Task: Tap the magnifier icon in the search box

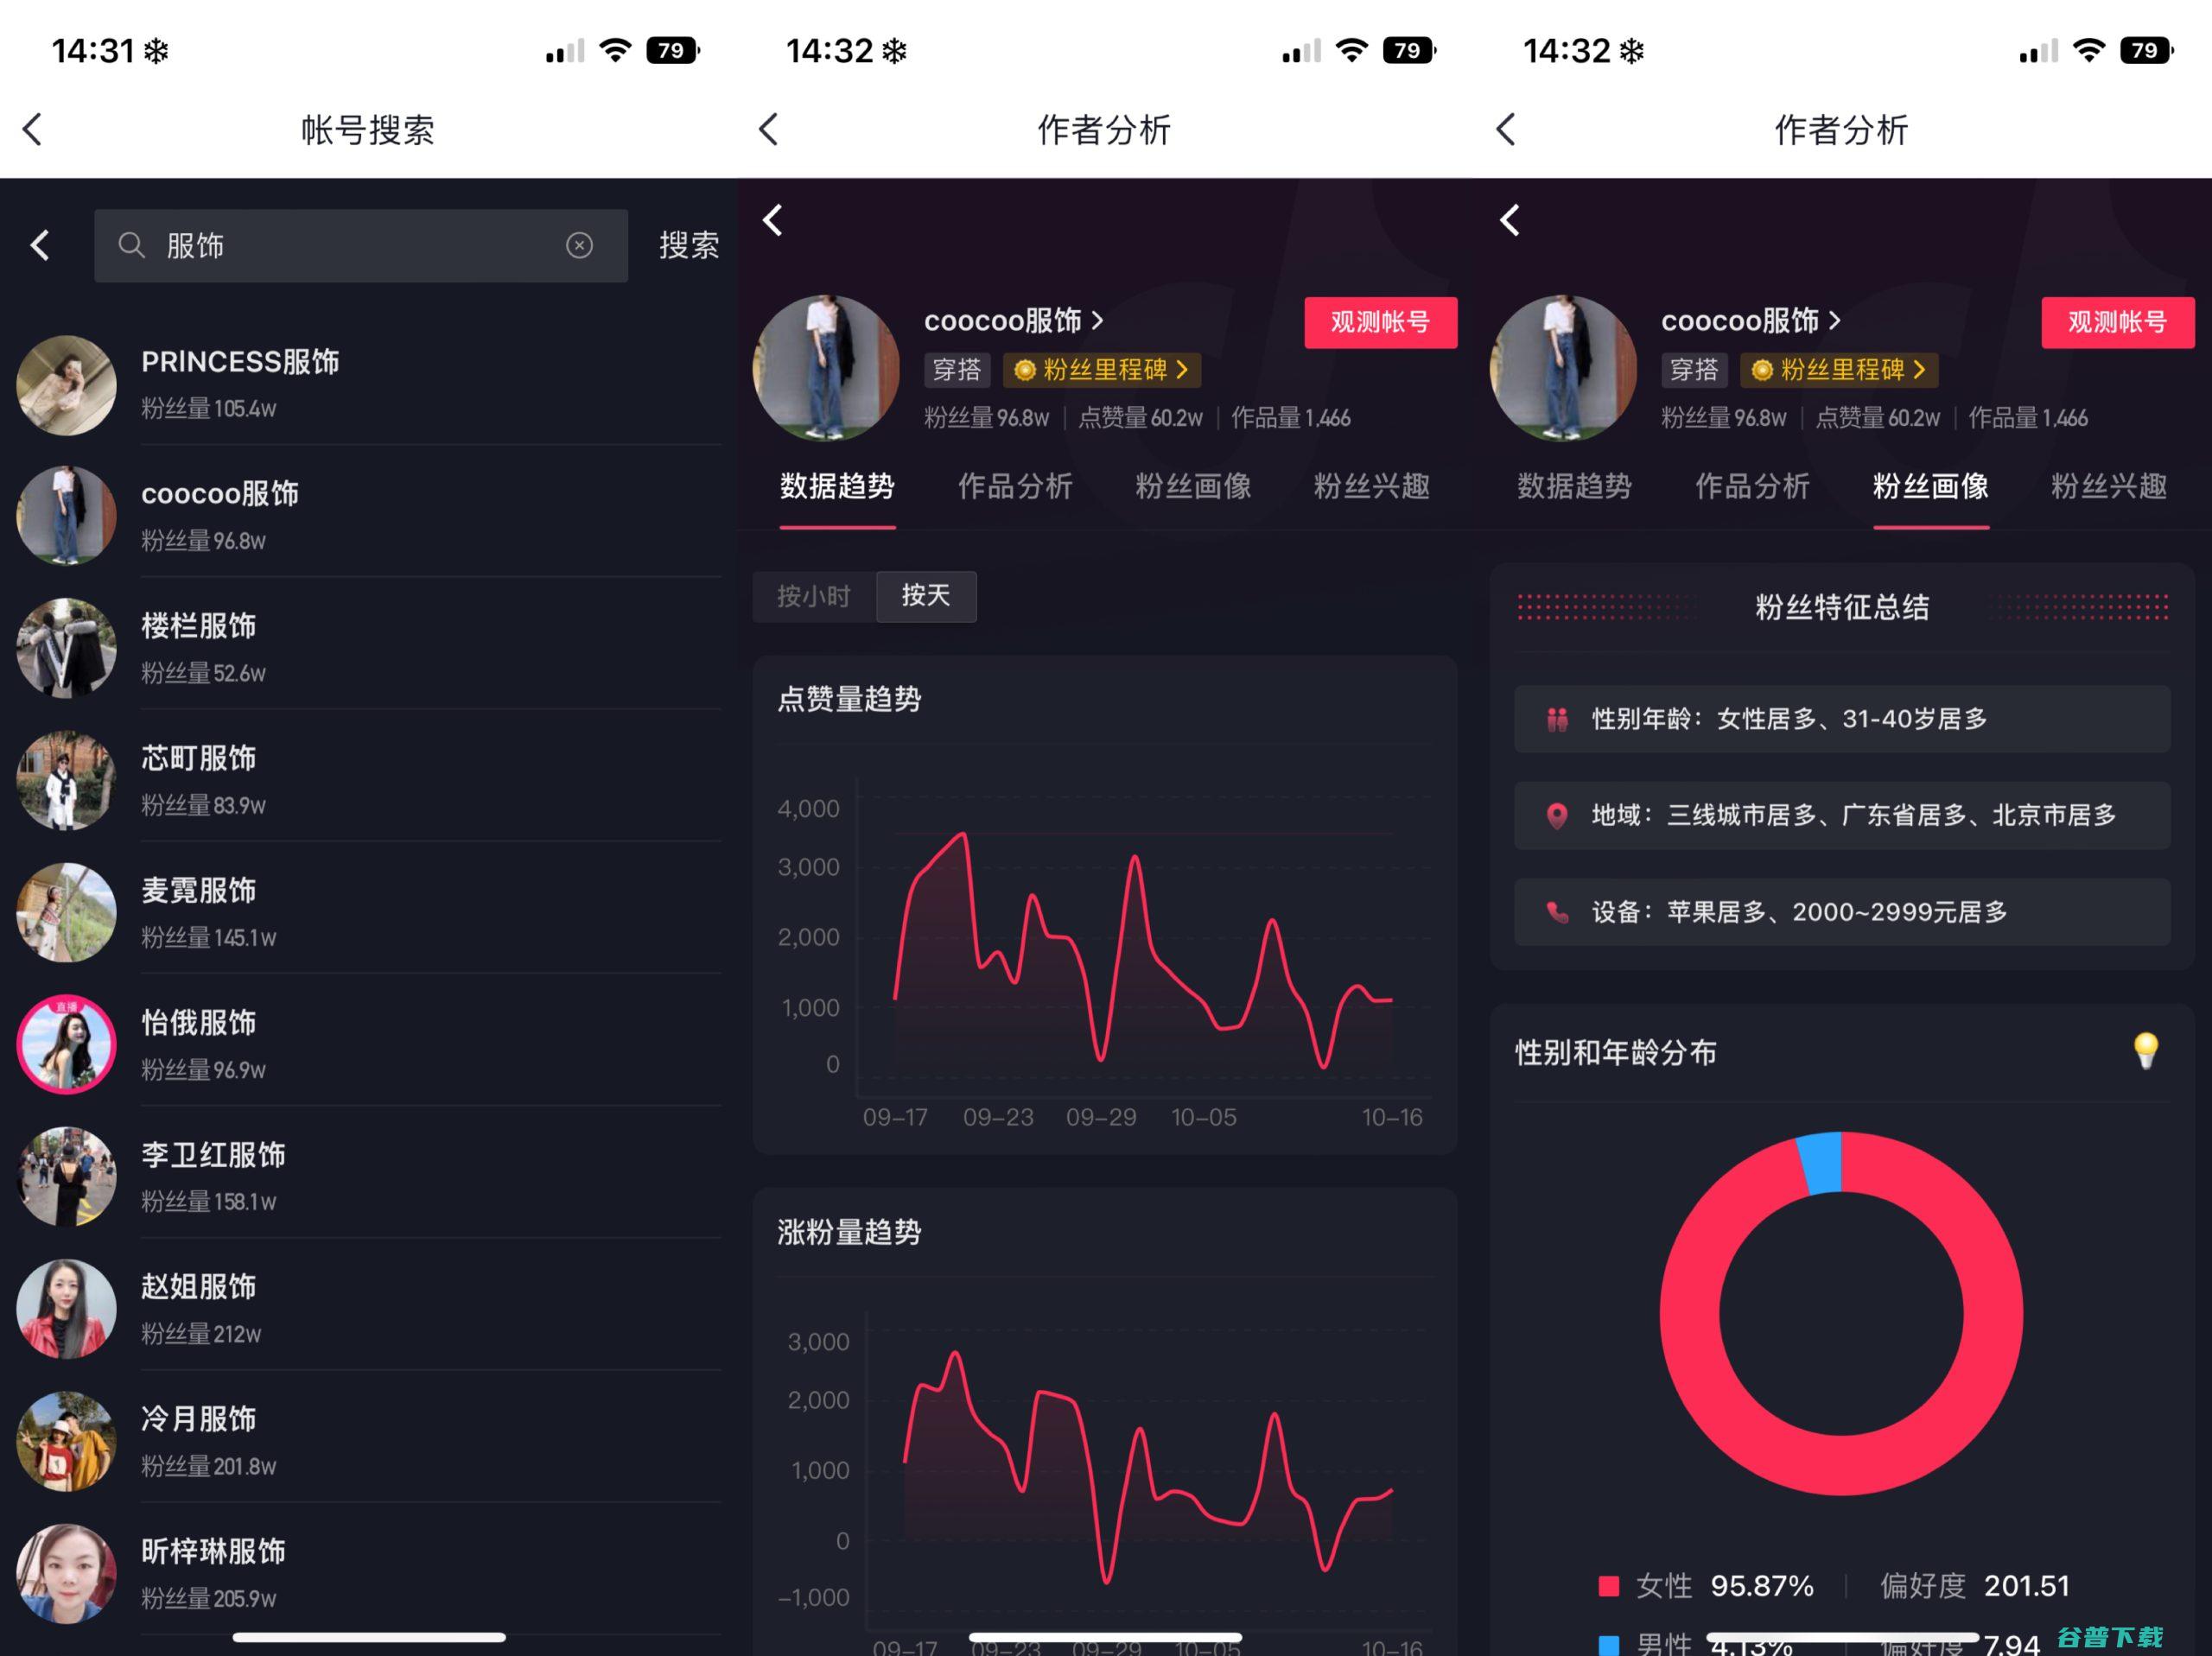Action: pyautogui.click(x=132, y=245)
